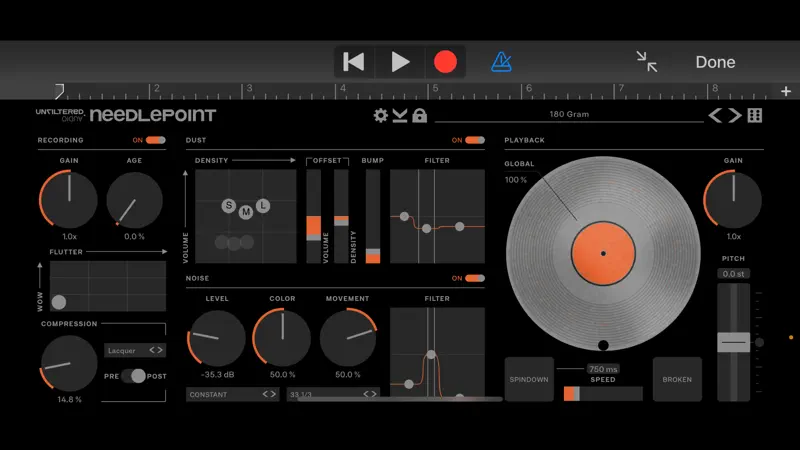
Task: Click the Bump level bar
Action: 373,216
